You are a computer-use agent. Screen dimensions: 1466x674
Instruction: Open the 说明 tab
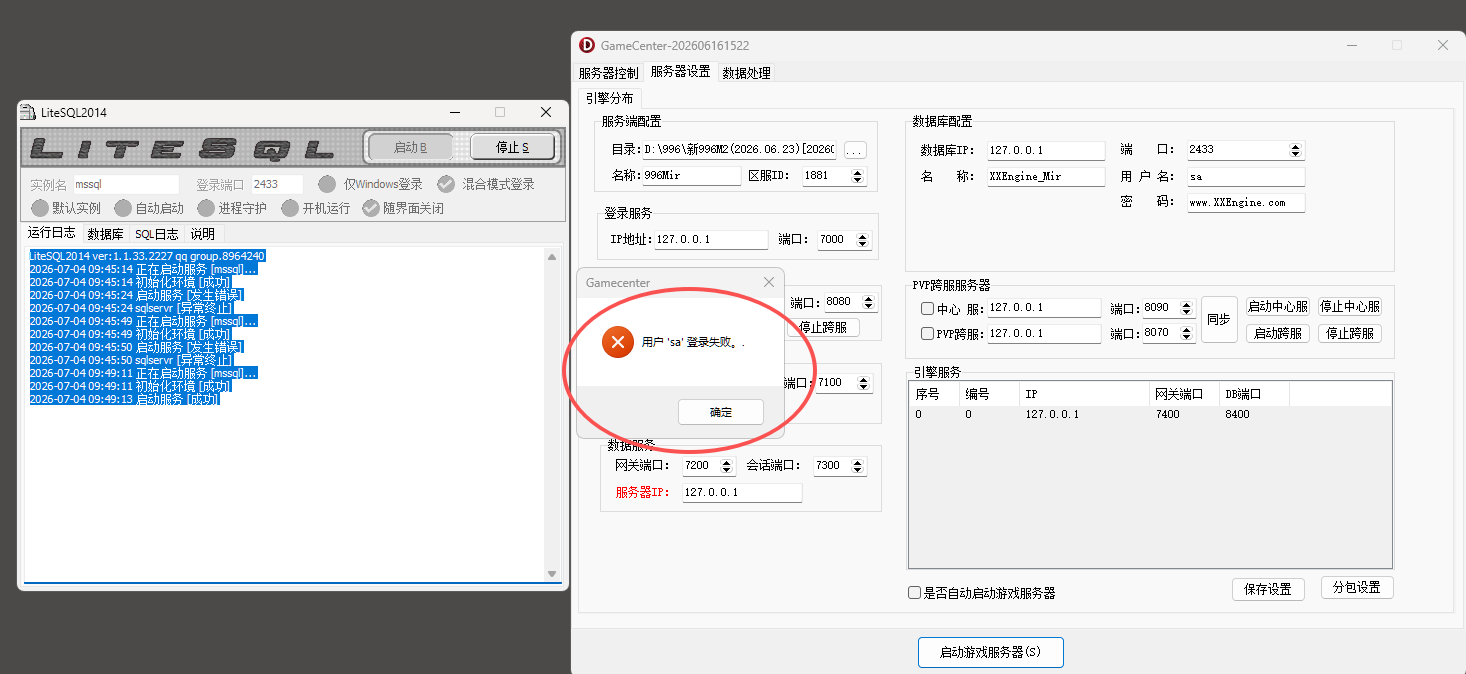point(203,234)
